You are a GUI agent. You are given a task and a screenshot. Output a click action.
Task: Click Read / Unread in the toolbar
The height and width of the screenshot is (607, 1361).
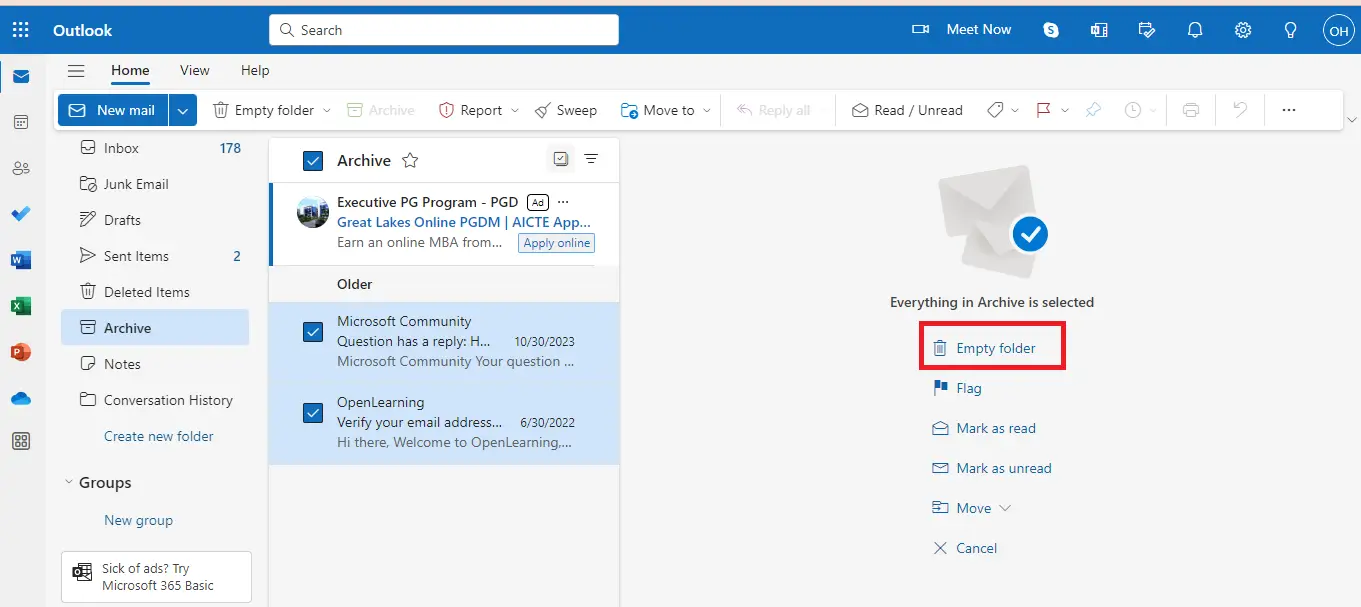coord(907,110)
